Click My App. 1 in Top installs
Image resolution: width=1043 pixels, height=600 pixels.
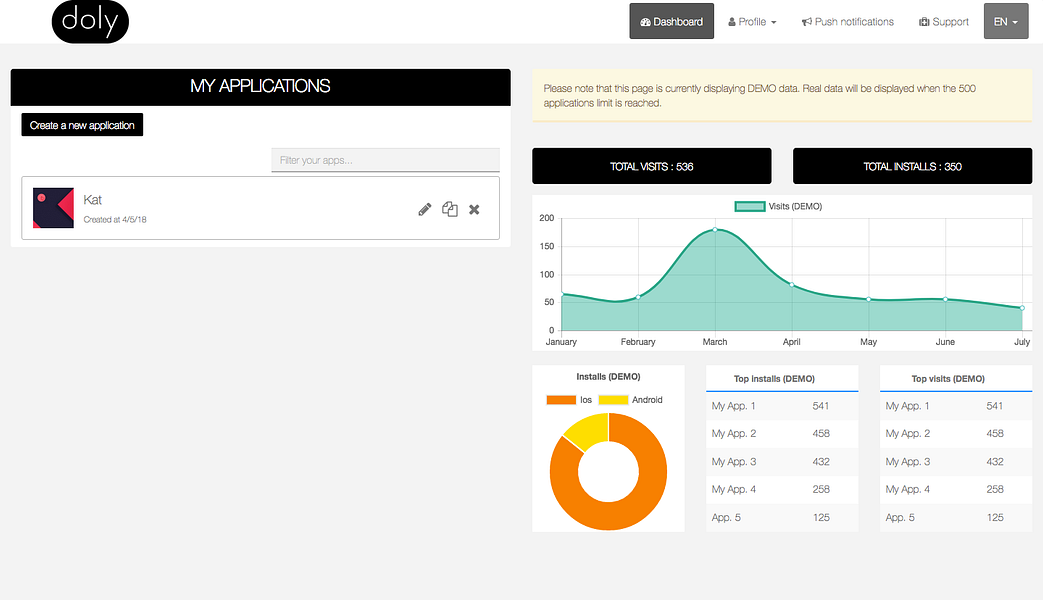pyautogui.click(x=734, y=406)
